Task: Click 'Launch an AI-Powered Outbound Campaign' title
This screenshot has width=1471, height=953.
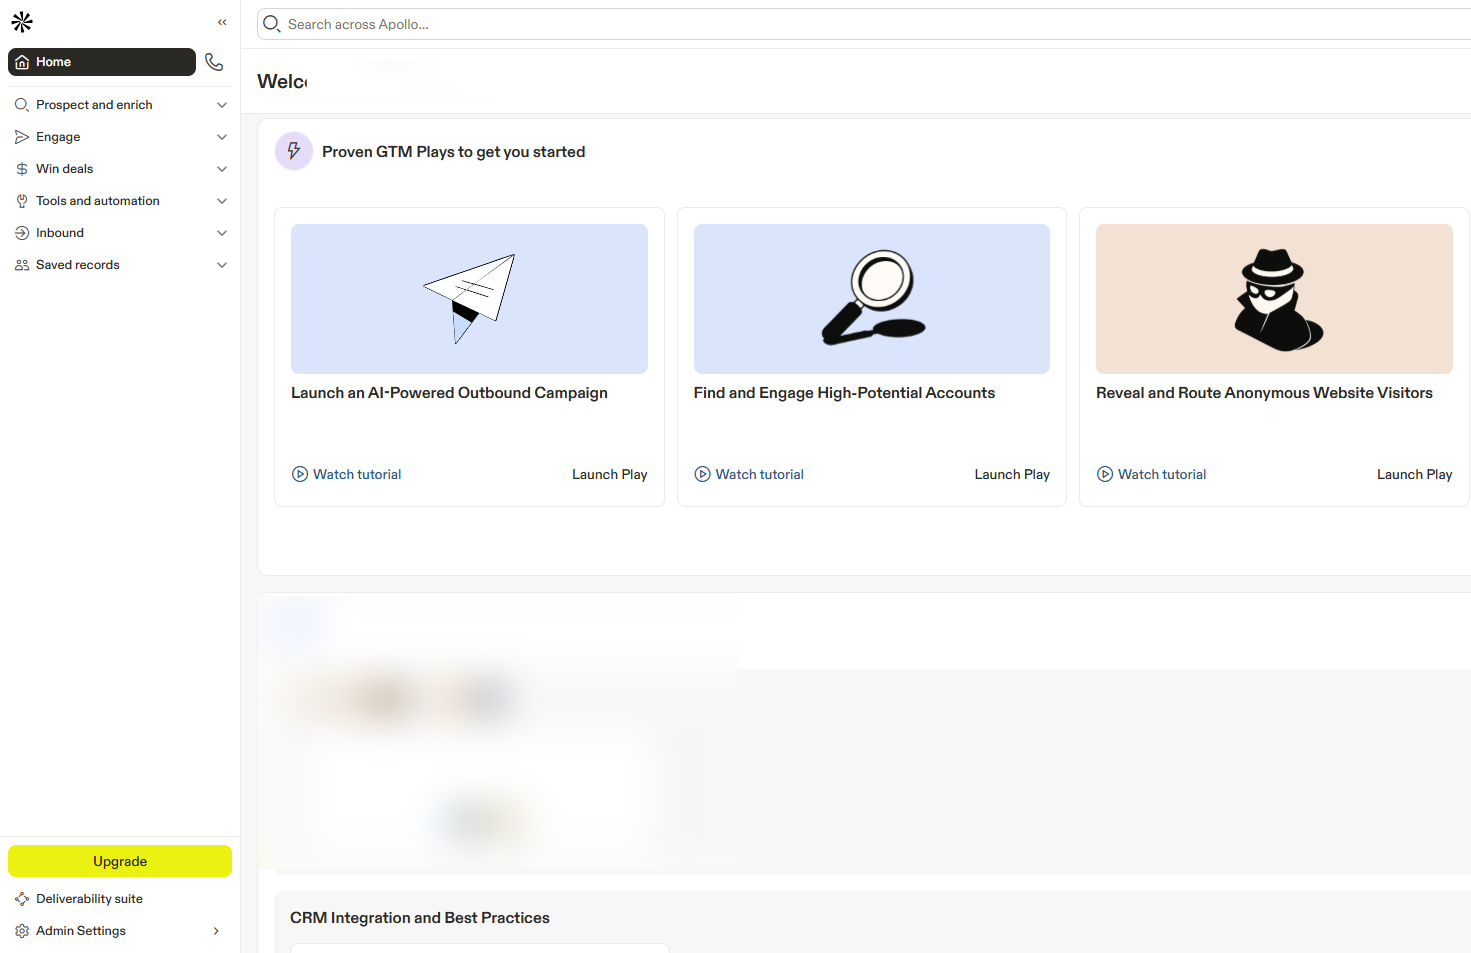Action: (449, 393)
